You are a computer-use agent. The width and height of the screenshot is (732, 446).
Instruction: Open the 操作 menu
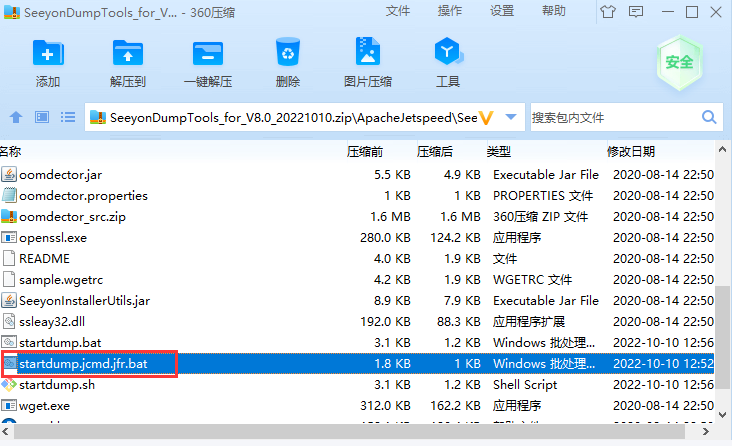coord(450,11)
